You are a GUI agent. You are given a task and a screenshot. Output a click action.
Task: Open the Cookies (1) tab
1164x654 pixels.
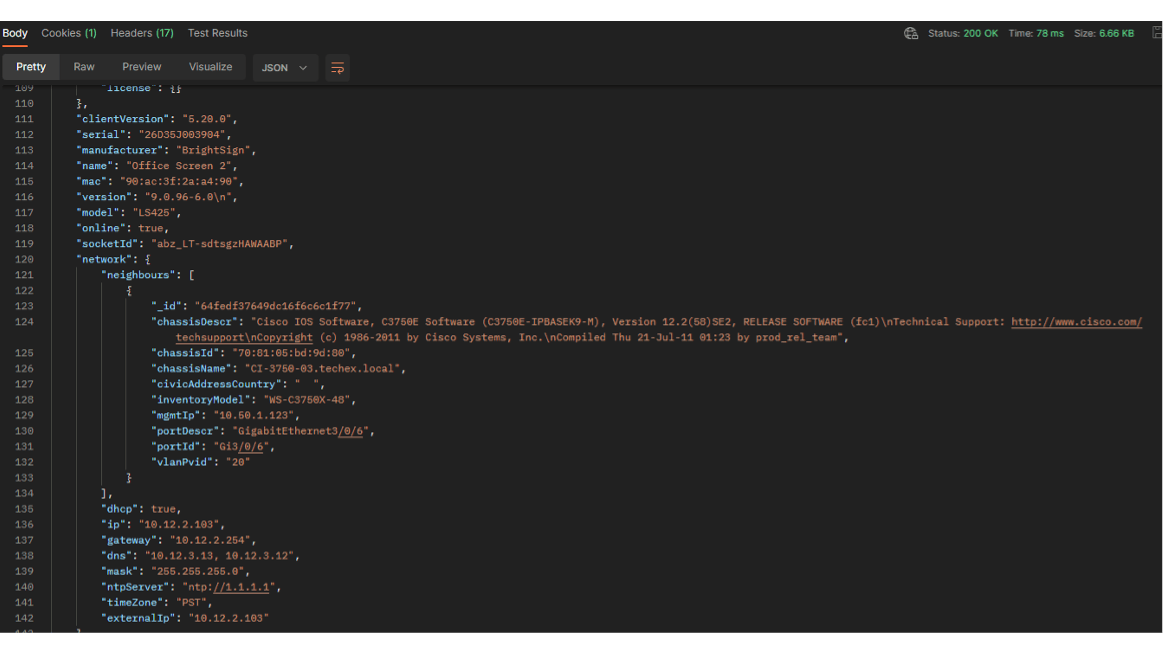tap(69, 33)
